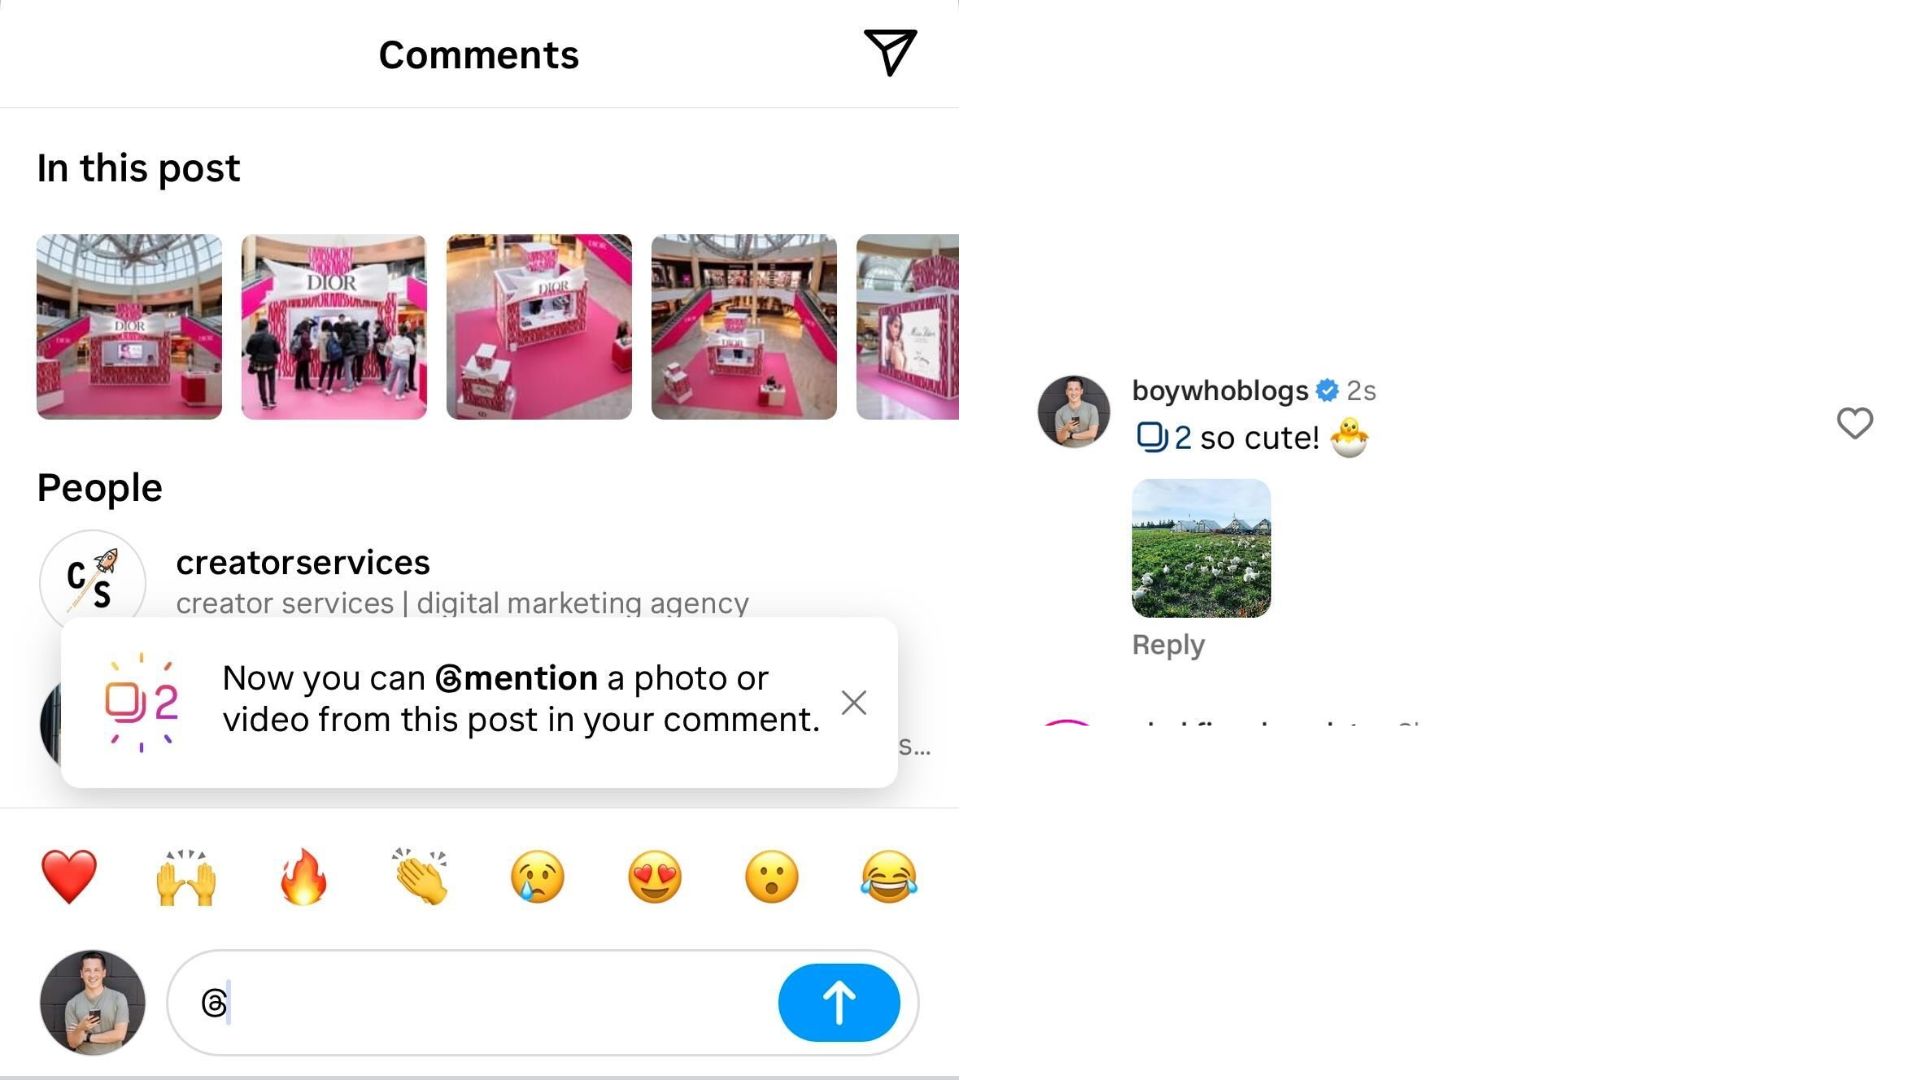Screen dimensions: 1920x1080
Task: Insert the red heart emoji
Action: click(69, 877)
